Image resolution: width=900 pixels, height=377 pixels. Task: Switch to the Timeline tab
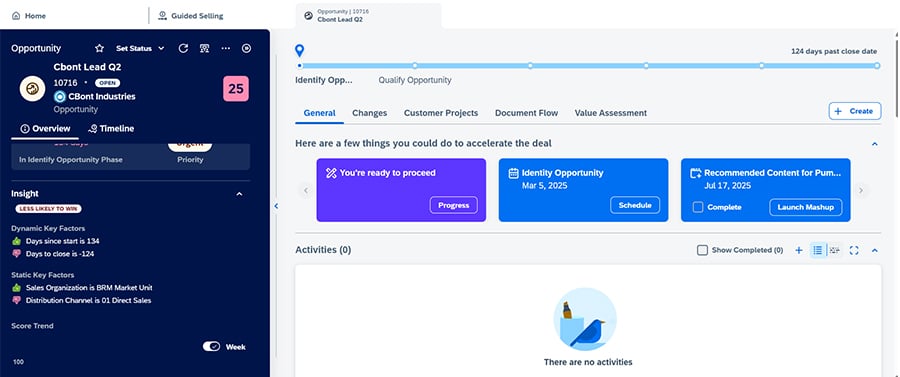pos(111,129)
